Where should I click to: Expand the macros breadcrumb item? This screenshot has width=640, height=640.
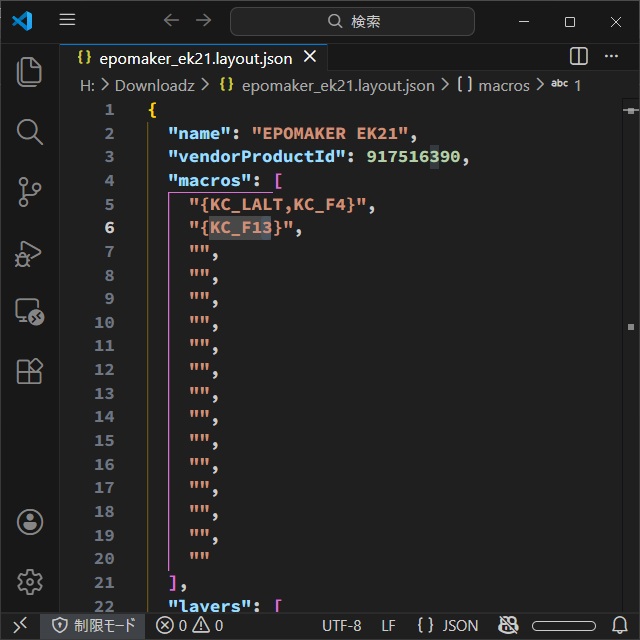point(503,86)
